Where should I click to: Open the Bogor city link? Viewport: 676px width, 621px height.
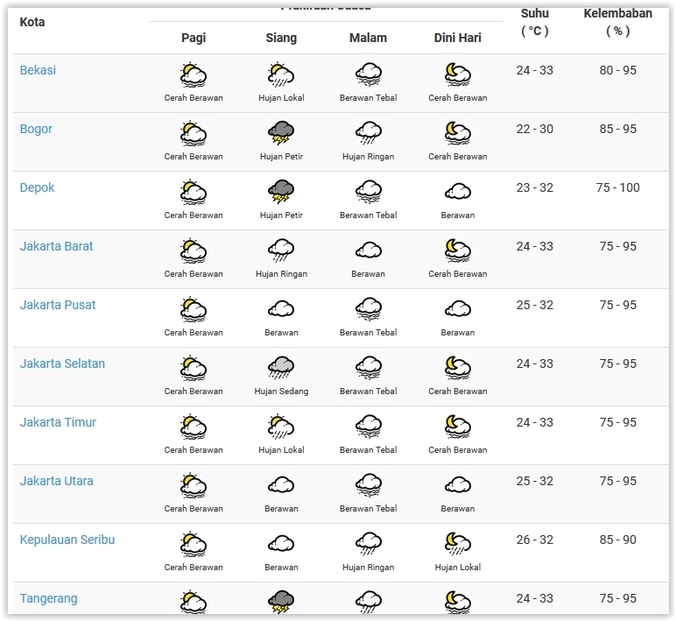(x=36, y=129)
